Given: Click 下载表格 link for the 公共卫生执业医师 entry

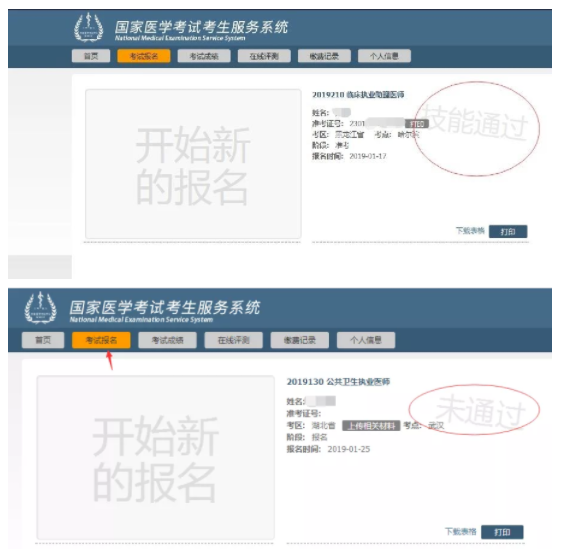Looking at the screenshot, I should tap(460, 532).
